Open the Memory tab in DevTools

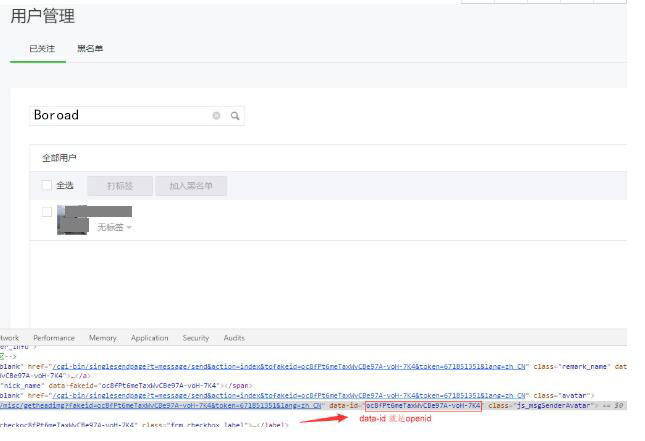point(102,339)
